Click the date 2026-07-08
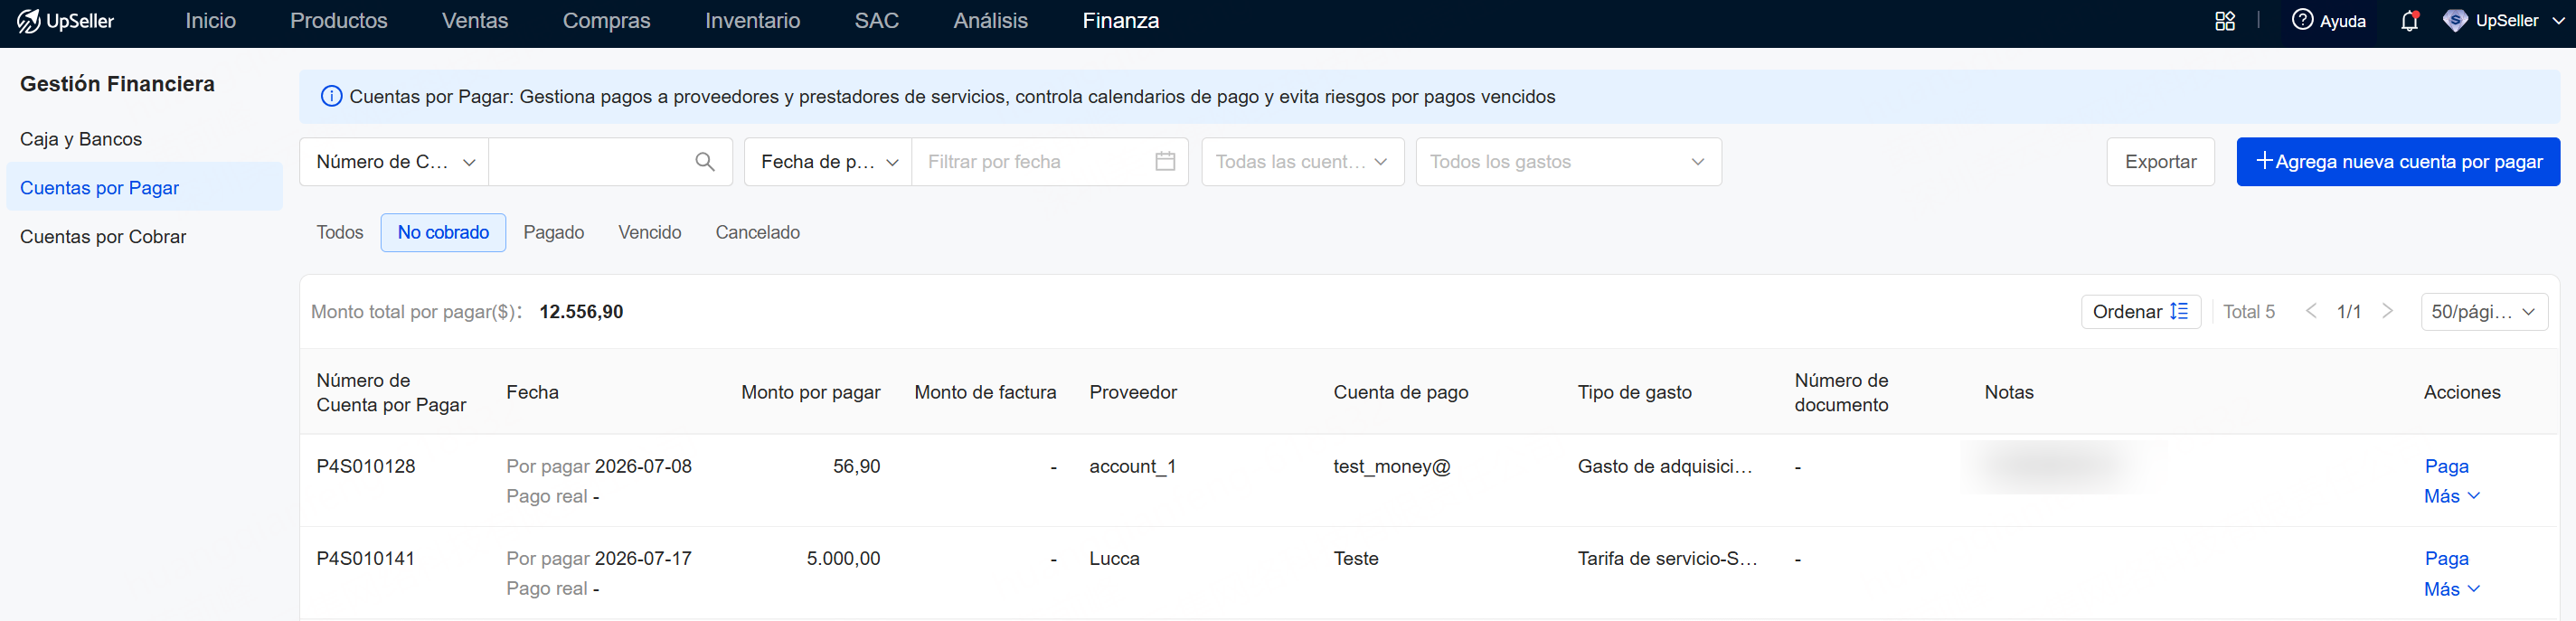The width and height of the screenshot is (2576, 621). 643,467
